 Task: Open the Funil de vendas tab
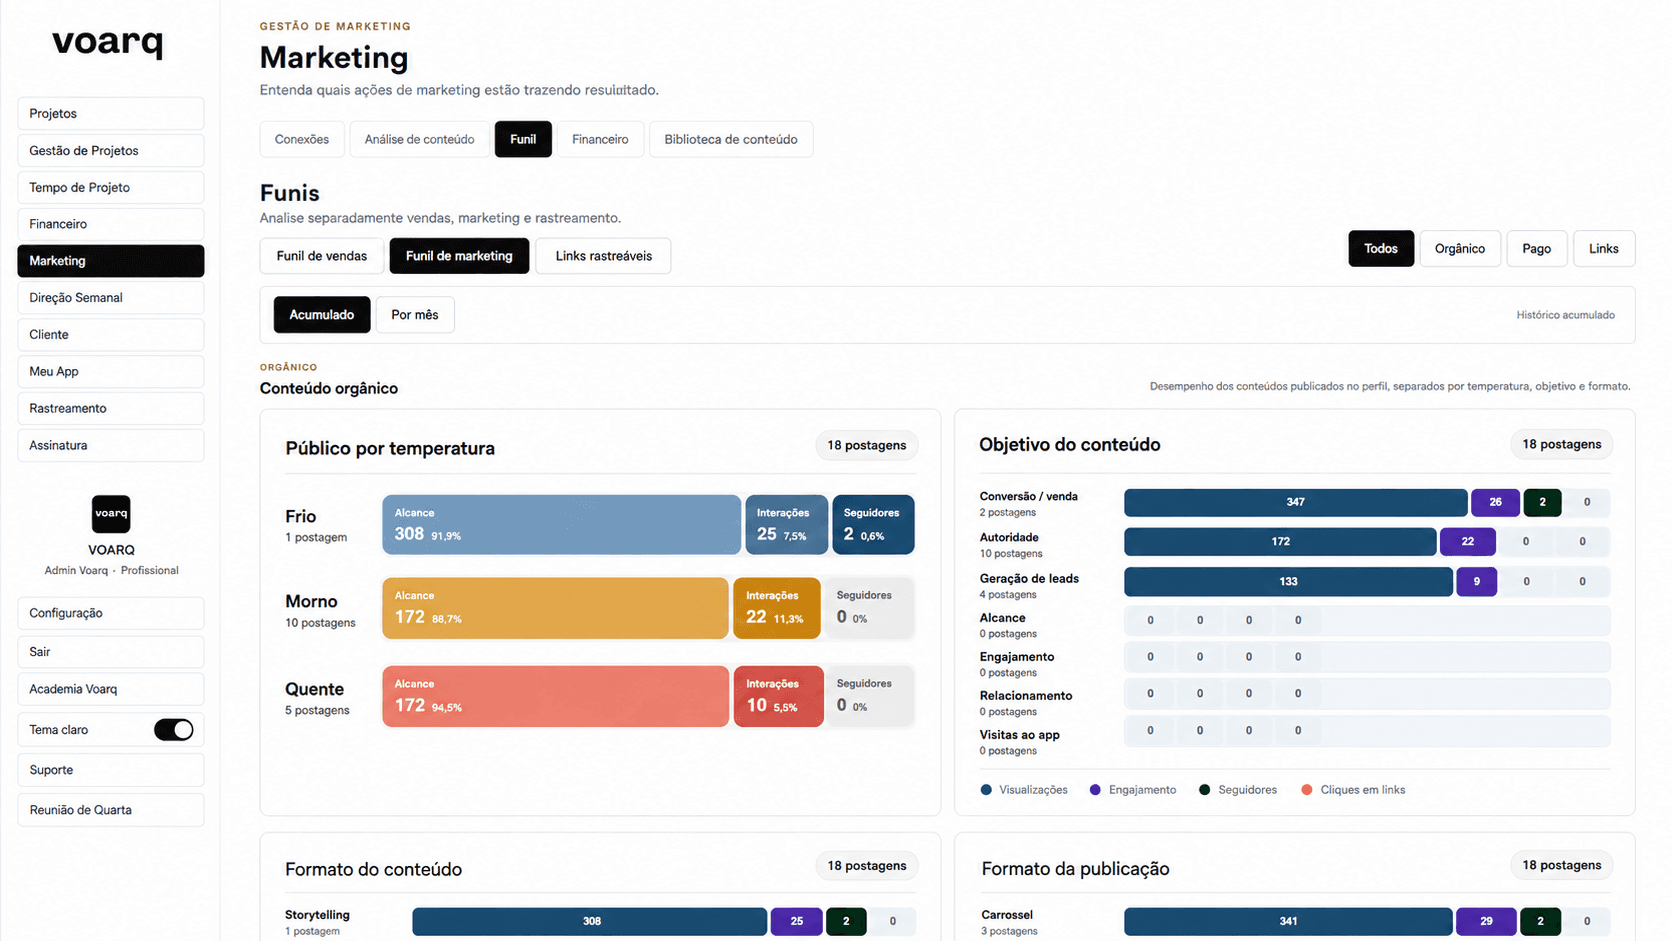pyautogui.click(x=322, y=256)
